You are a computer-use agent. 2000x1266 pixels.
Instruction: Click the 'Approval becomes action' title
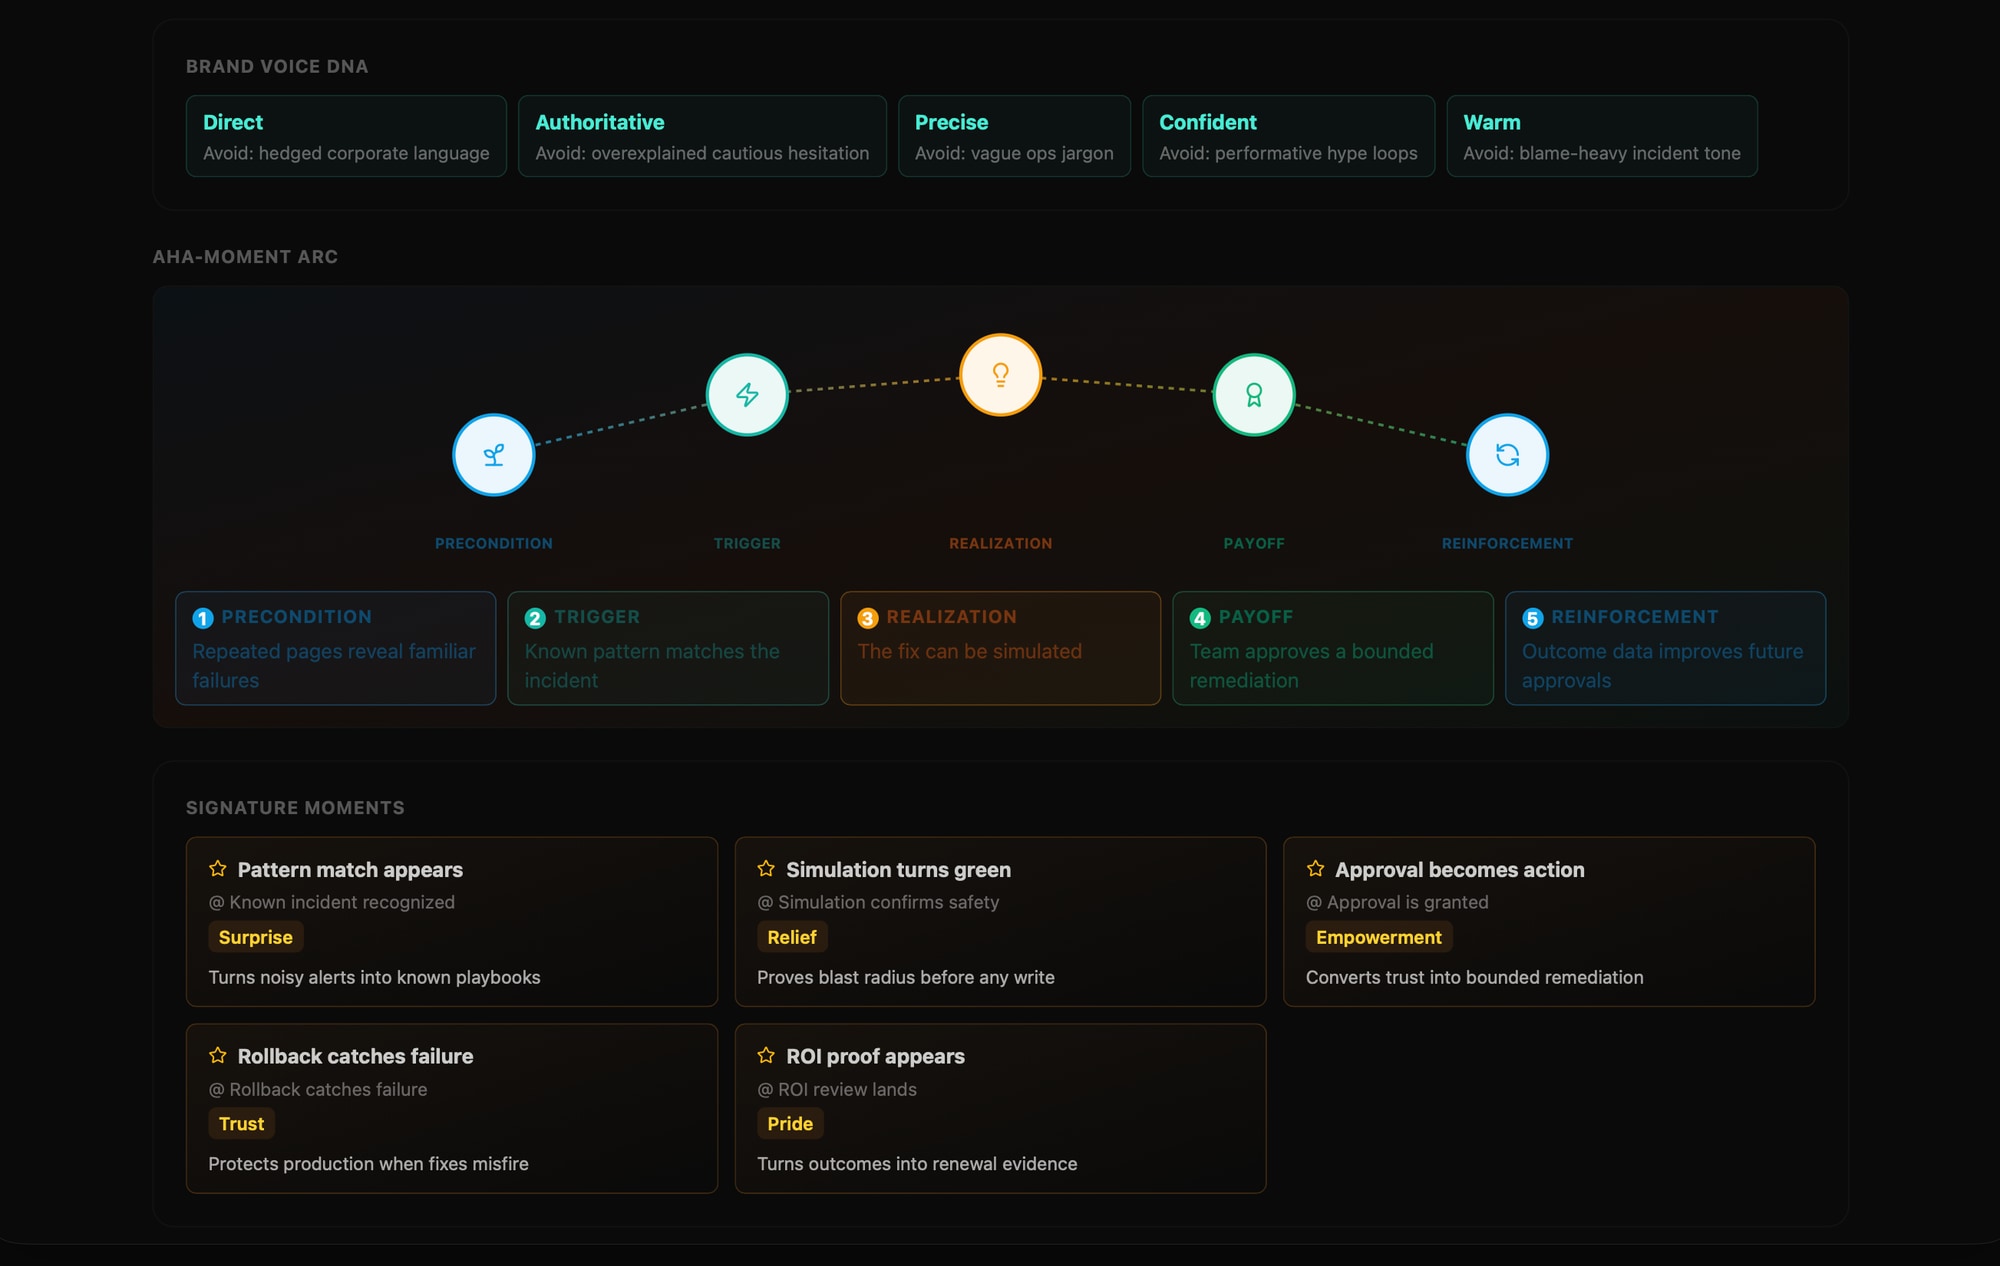click(x=1459, y=870)
